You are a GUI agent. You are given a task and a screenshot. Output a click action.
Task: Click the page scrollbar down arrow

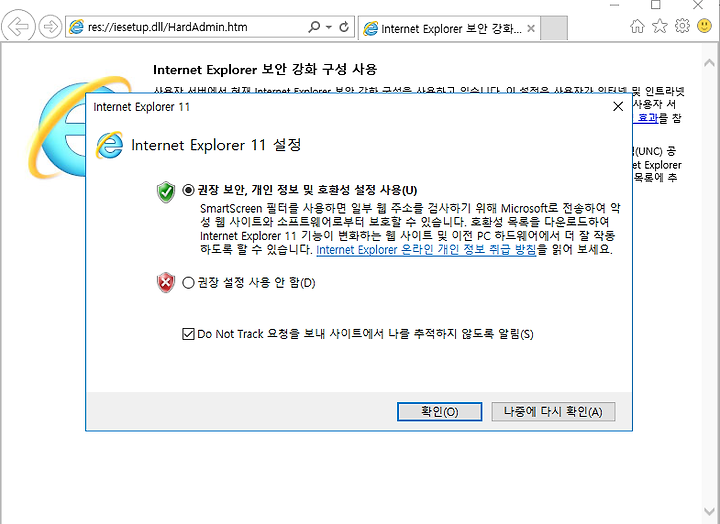coord(709,512)
